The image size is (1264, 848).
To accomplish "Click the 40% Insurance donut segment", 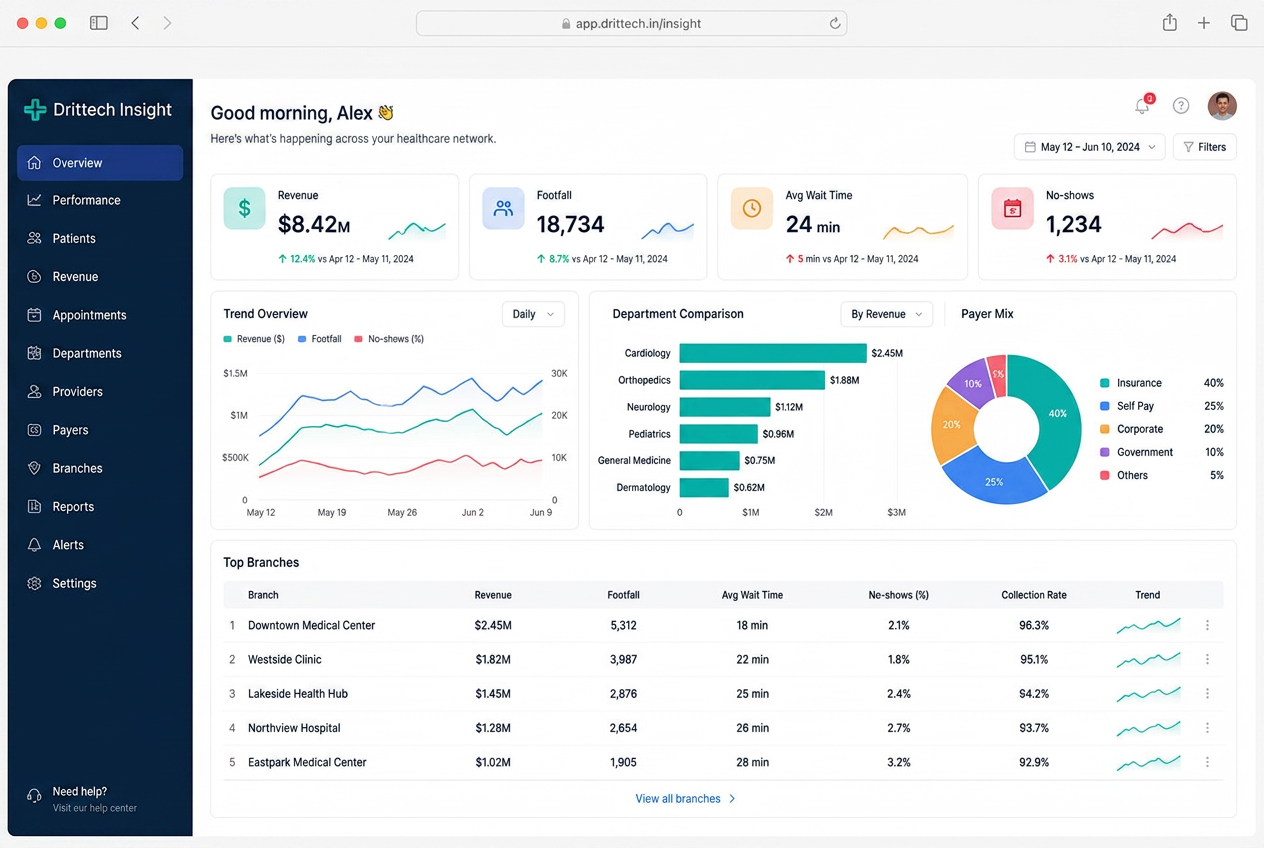I will point(1056,413).
